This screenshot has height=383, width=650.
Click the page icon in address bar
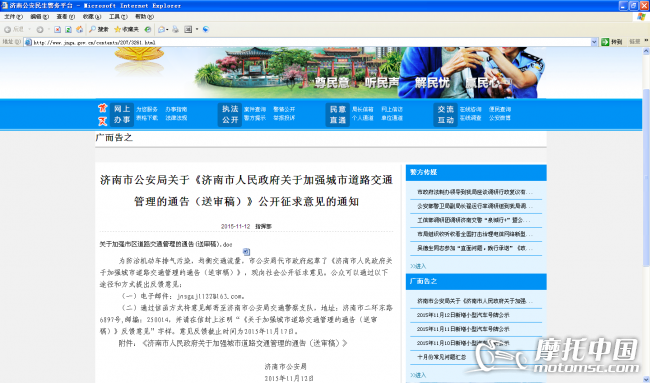pyautogui.click(x=28, y=42)
